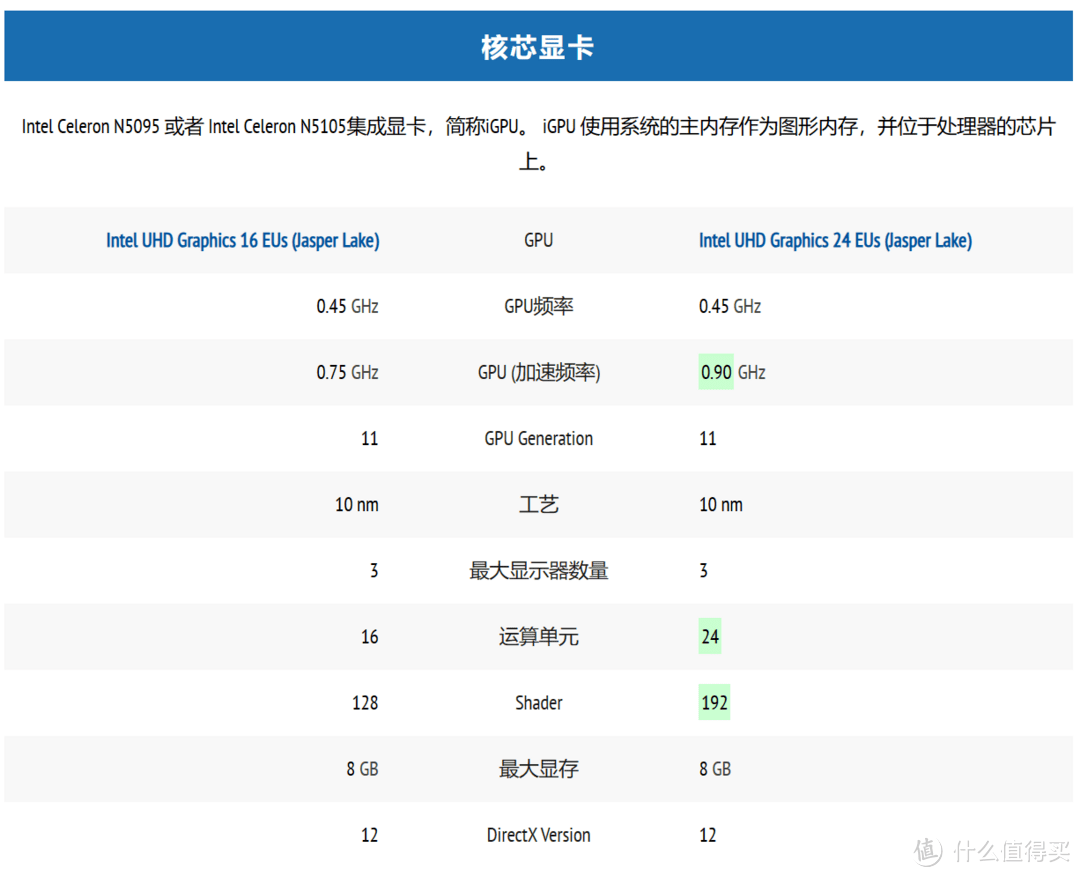Select the highlighted 0.90 GHz value
This screenshot has height=877, width=1080.
click(x=733, y=373)
